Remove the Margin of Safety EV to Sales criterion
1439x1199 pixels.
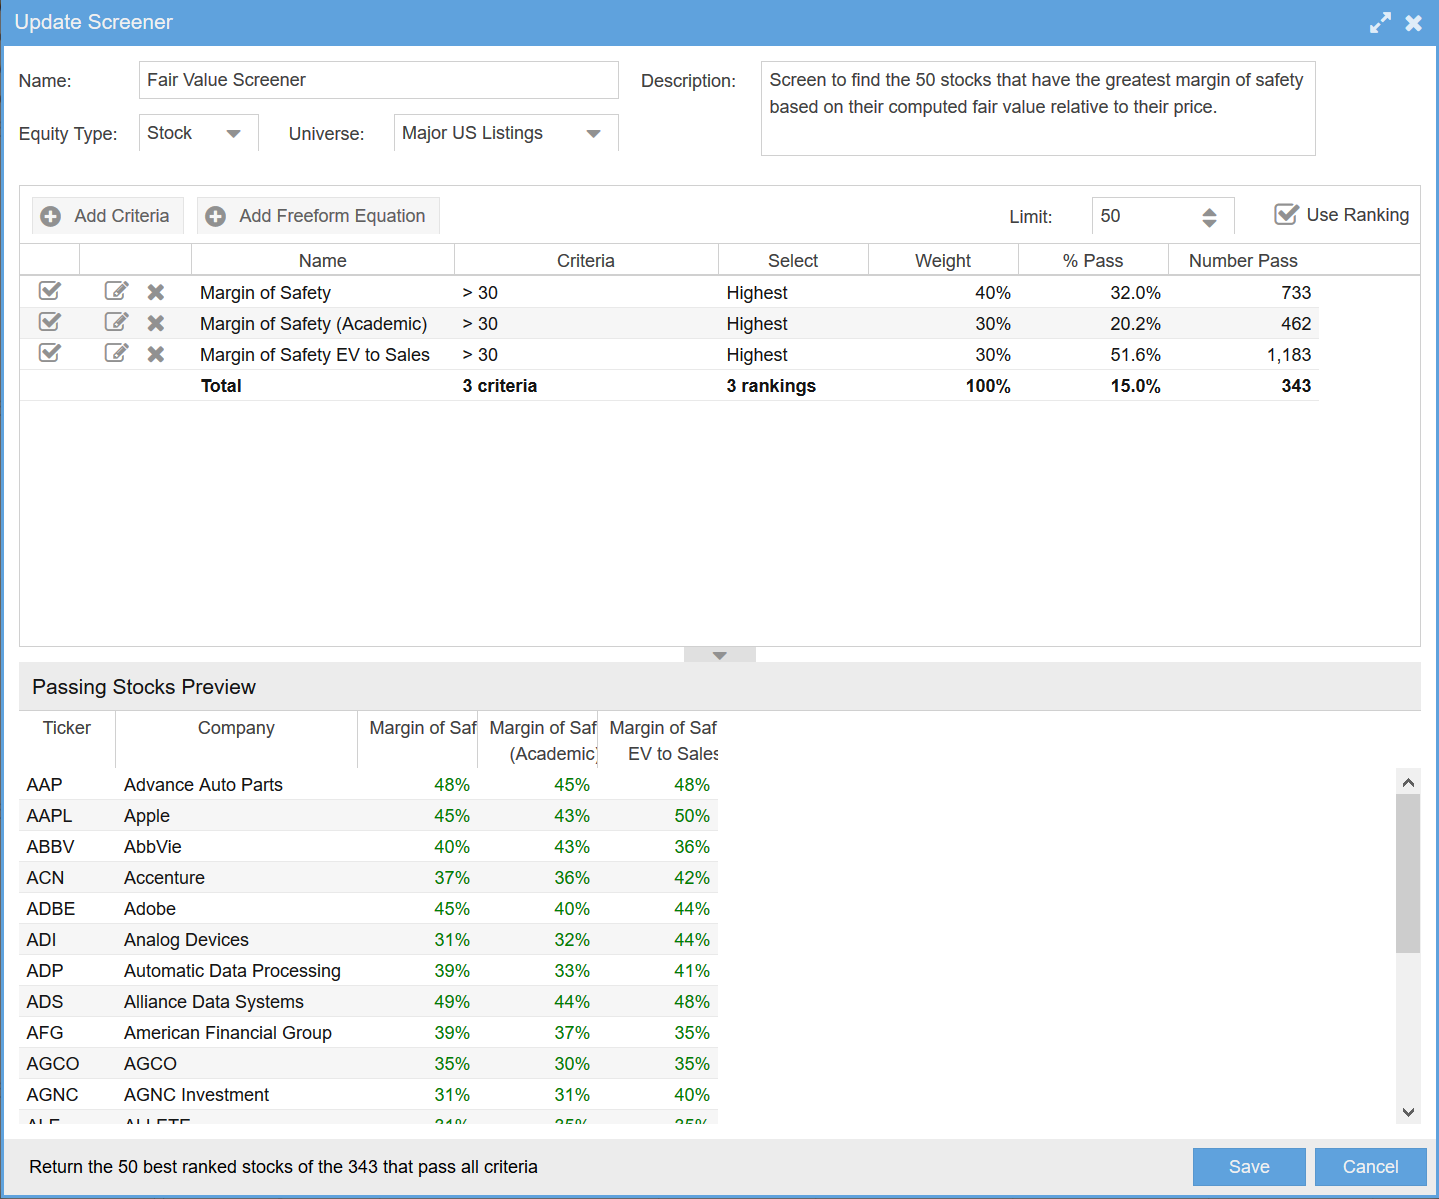click(156, 354)
